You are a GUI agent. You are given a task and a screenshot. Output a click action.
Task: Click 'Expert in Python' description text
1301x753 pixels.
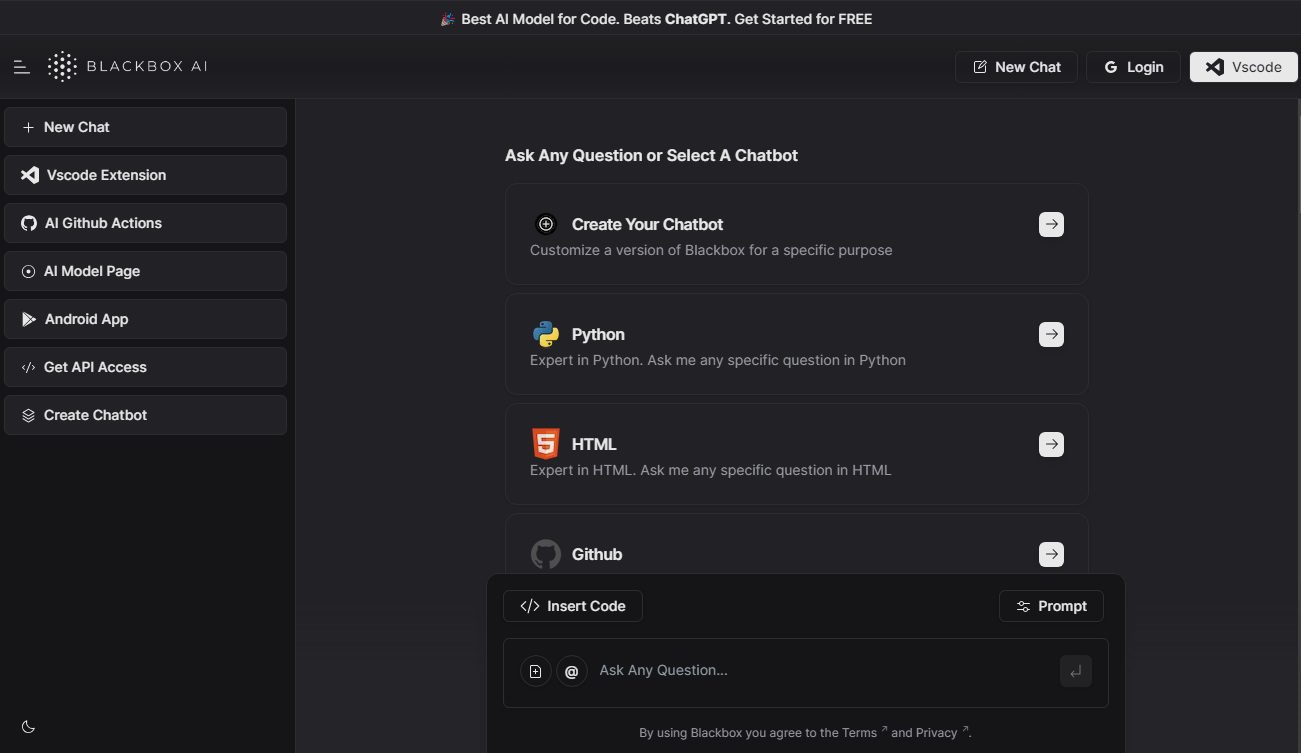717,360
